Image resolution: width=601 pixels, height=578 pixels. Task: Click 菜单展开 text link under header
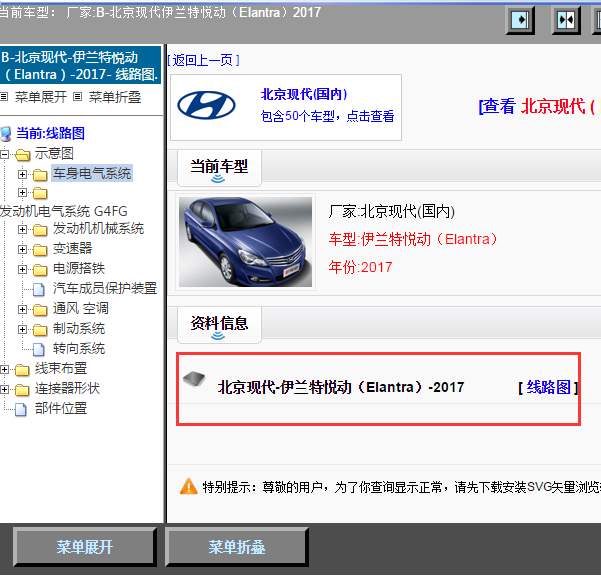(41, 97)
